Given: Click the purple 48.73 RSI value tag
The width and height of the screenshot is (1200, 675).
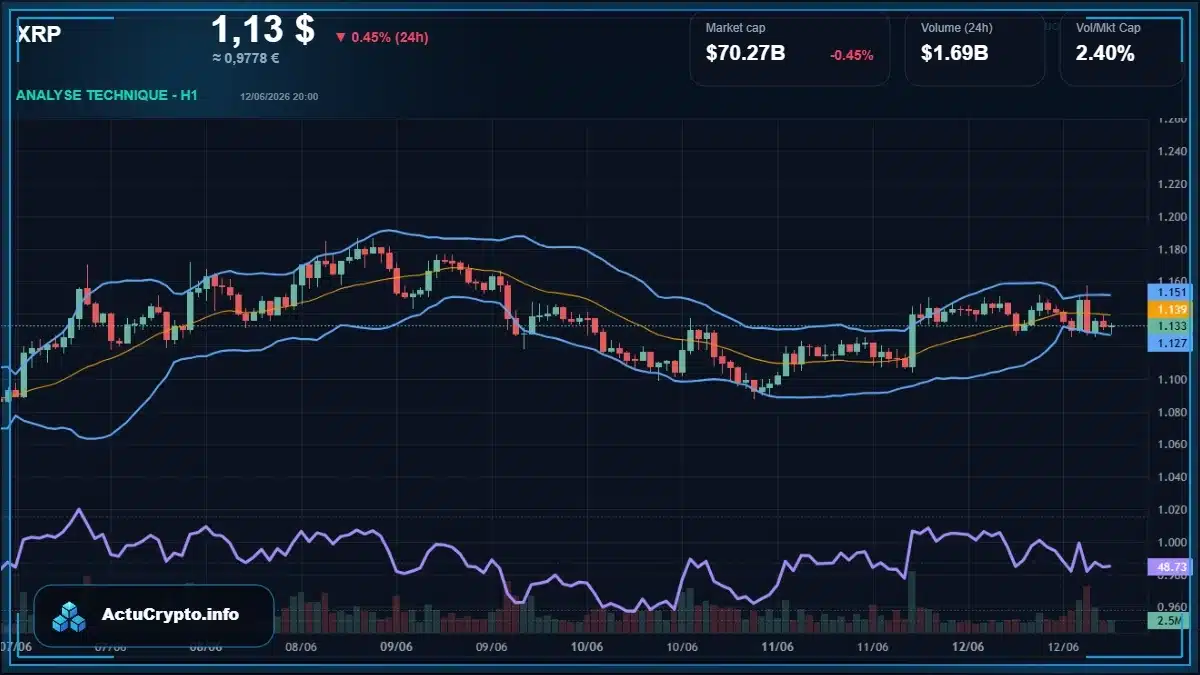Looking at the screenshot, I should (x=1168, y=566).
